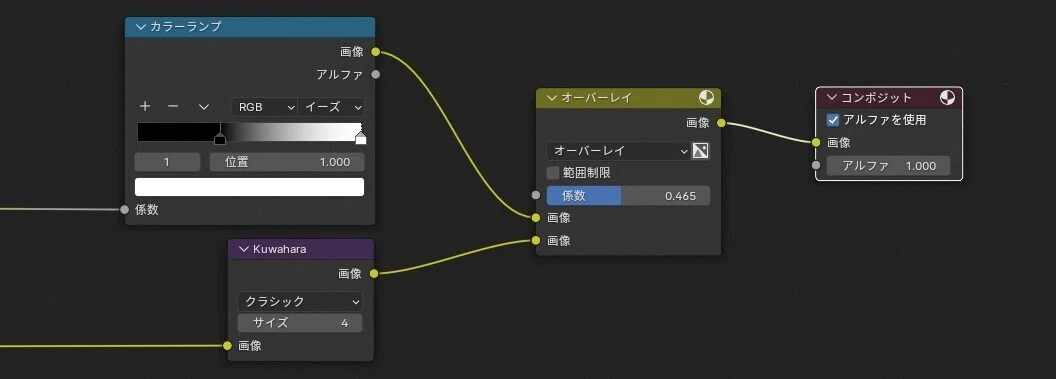Click the Kuwahara node title
Image resolution: width=1056 pixels, height=379 pixels.
[x=279, y=249]
